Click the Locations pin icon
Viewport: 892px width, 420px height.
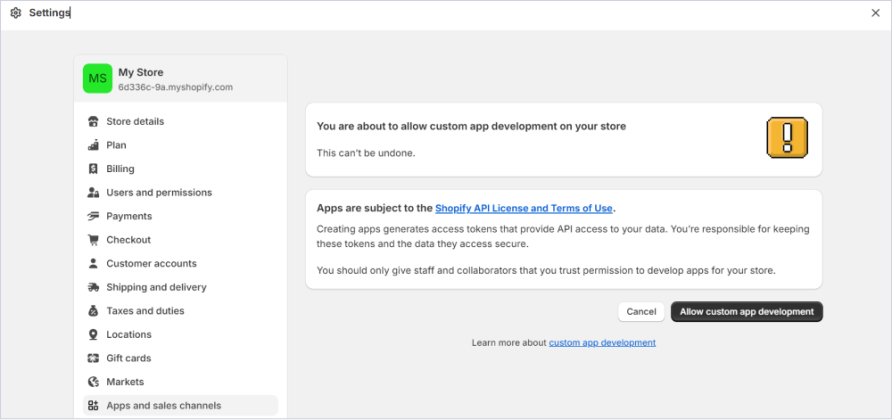click(x=94, y=335)
